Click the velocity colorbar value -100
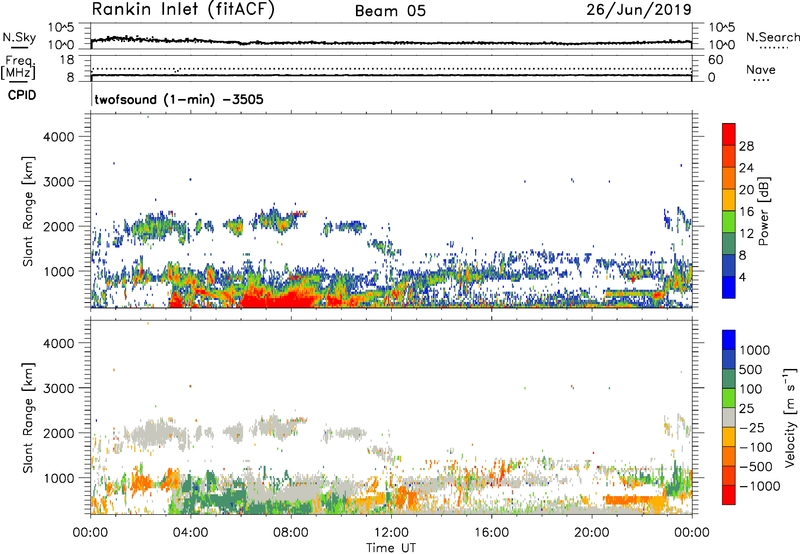Viewport: 800px width, 554px height. point(755,447)
